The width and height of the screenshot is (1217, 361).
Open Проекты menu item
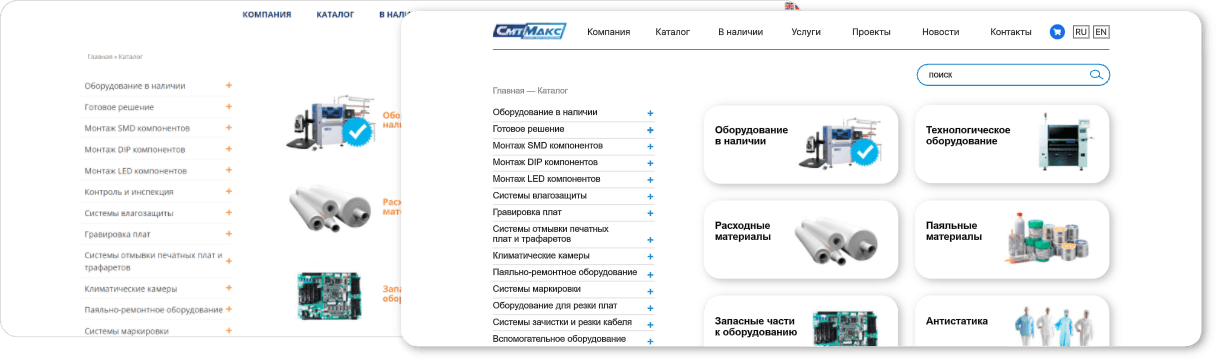[x=871, y=32]
